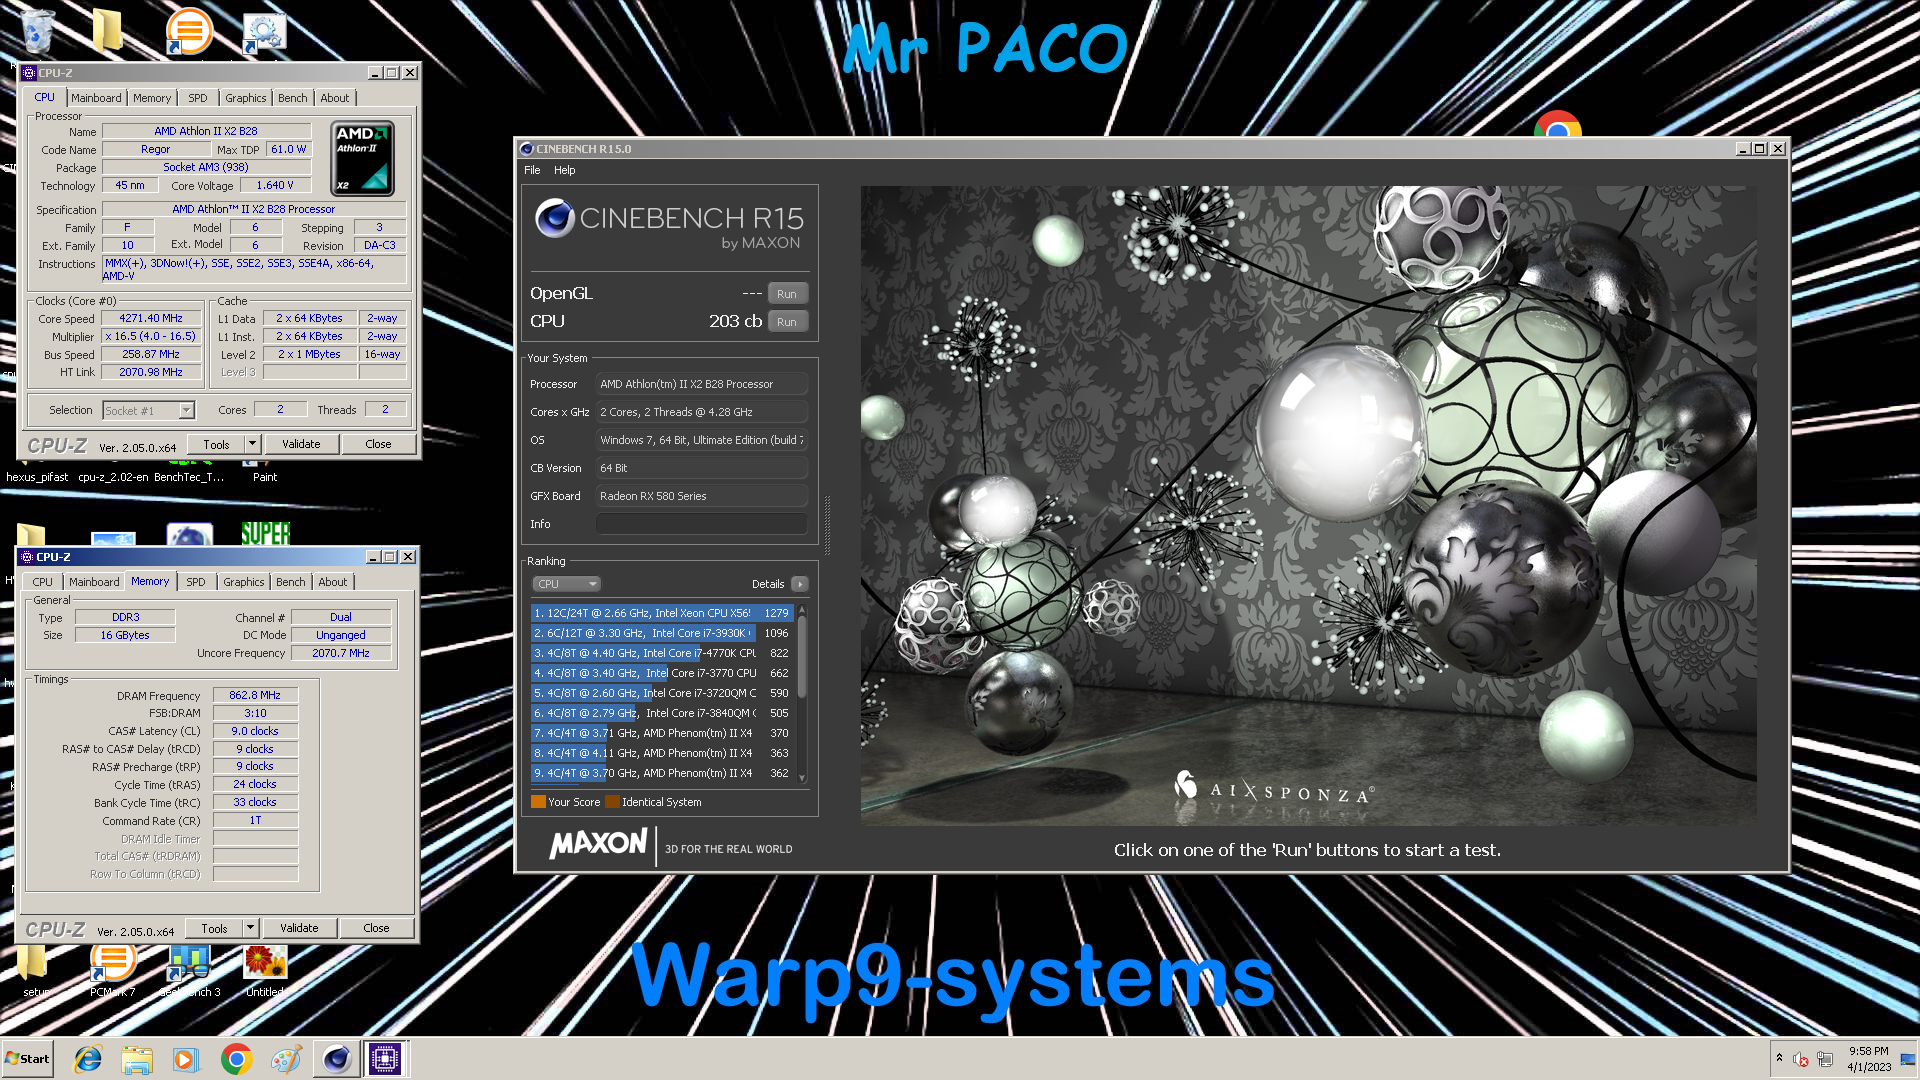Image resolution: width=1920 pixels, height=1080 pixels.
Task: Switch to the CPU tab in bottom CPU-Z window
Action: tap(42, 582)
